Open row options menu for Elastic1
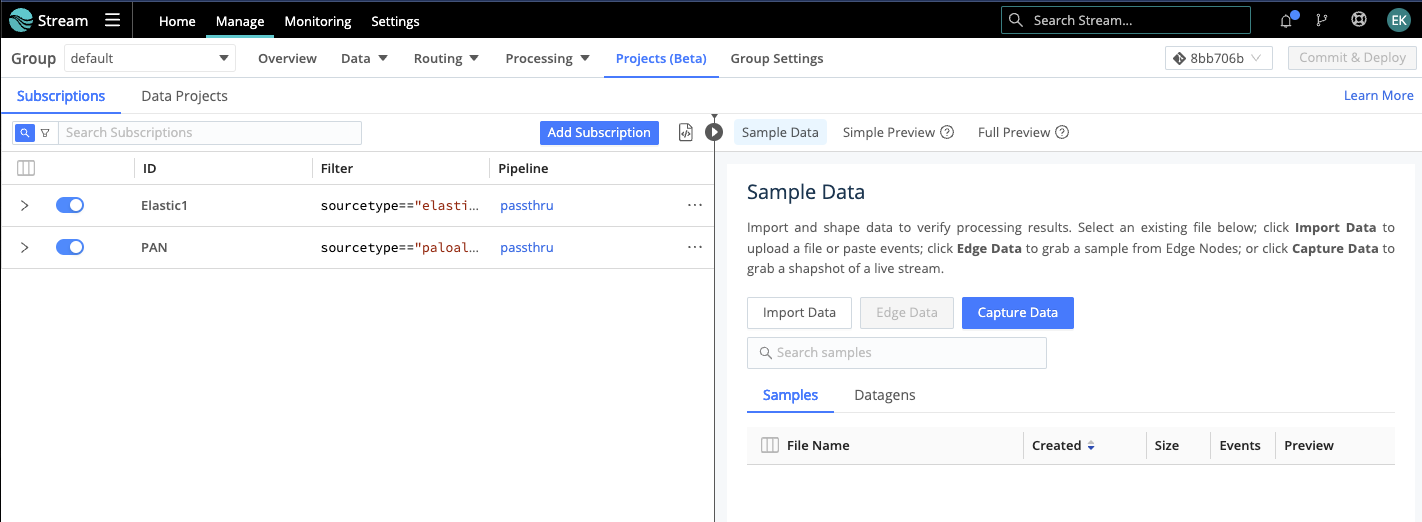 pyautogui.click(x=694, y=205)
